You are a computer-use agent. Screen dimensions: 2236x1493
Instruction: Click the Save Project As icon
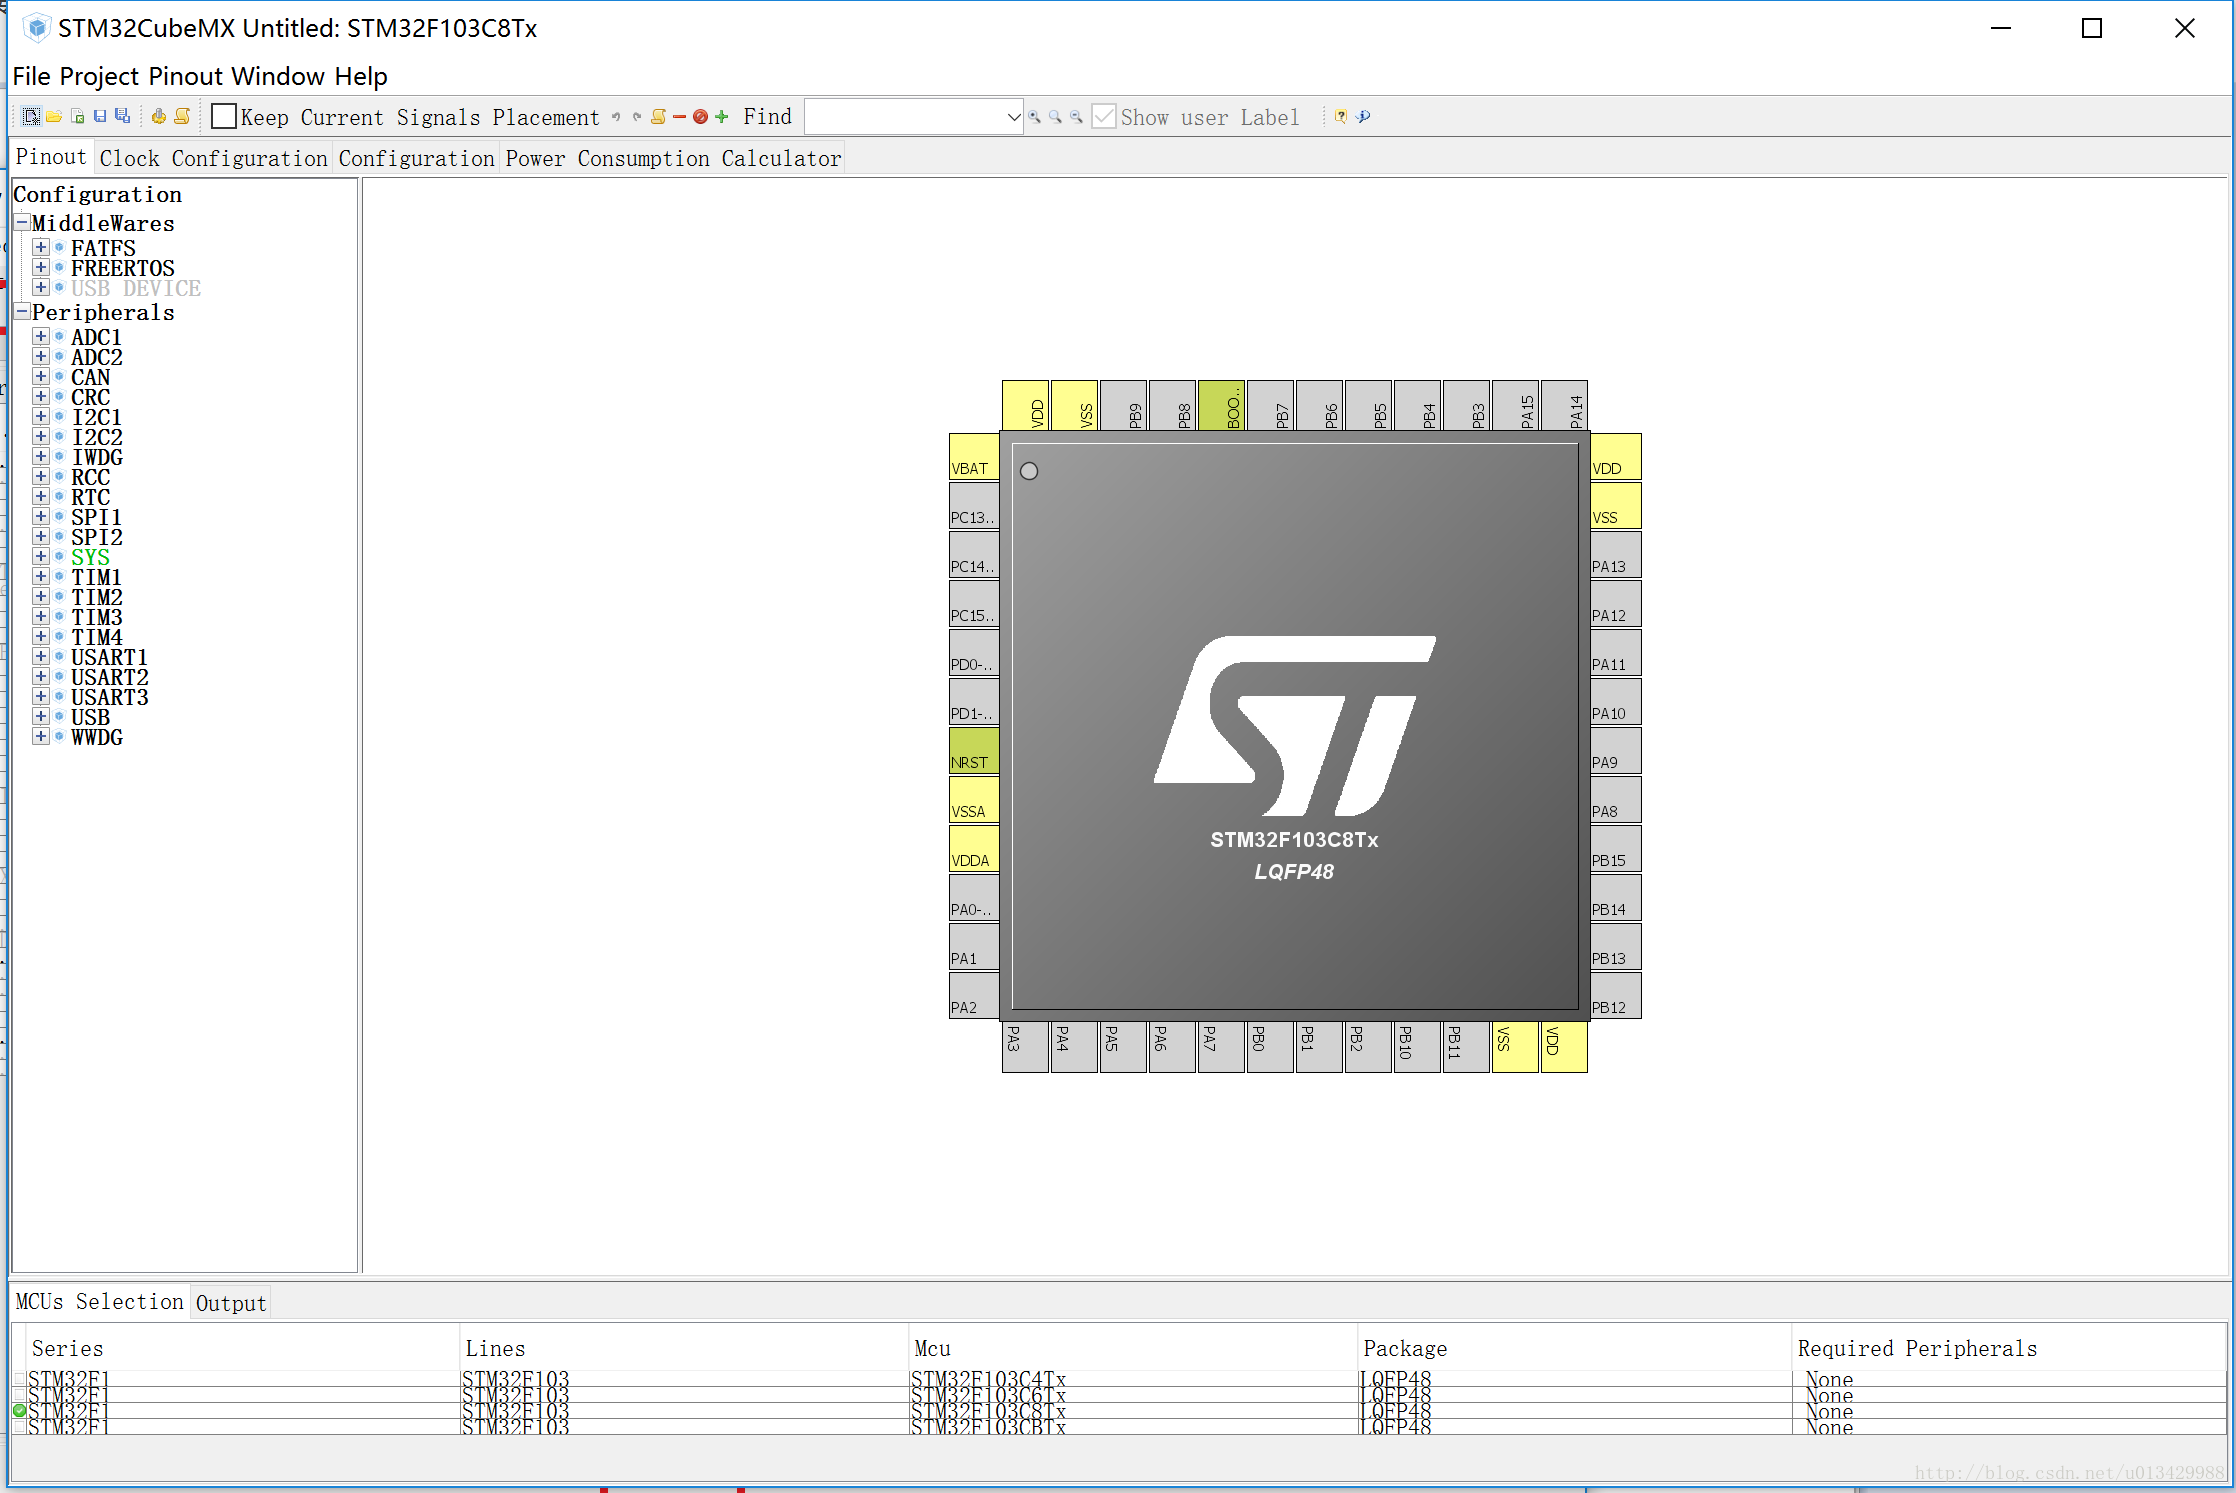123,117
